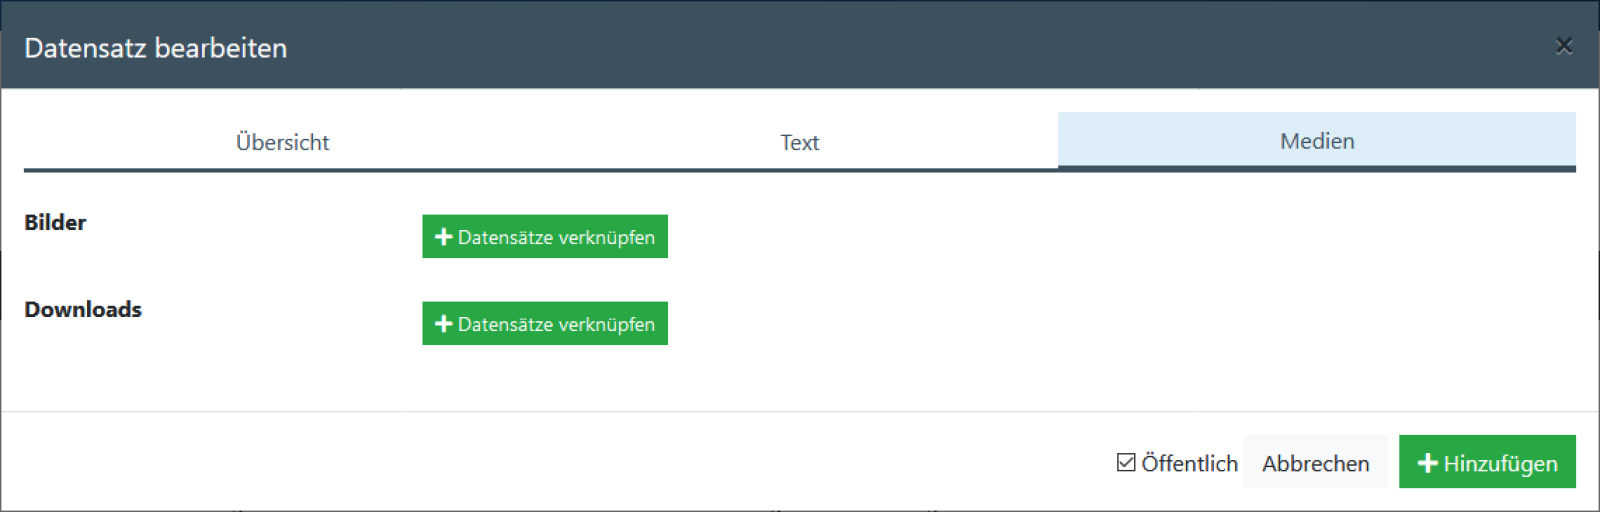Open the Übersicht tab
The image size is (1600, 512).
pyautogui.click(x=282, y=142)
